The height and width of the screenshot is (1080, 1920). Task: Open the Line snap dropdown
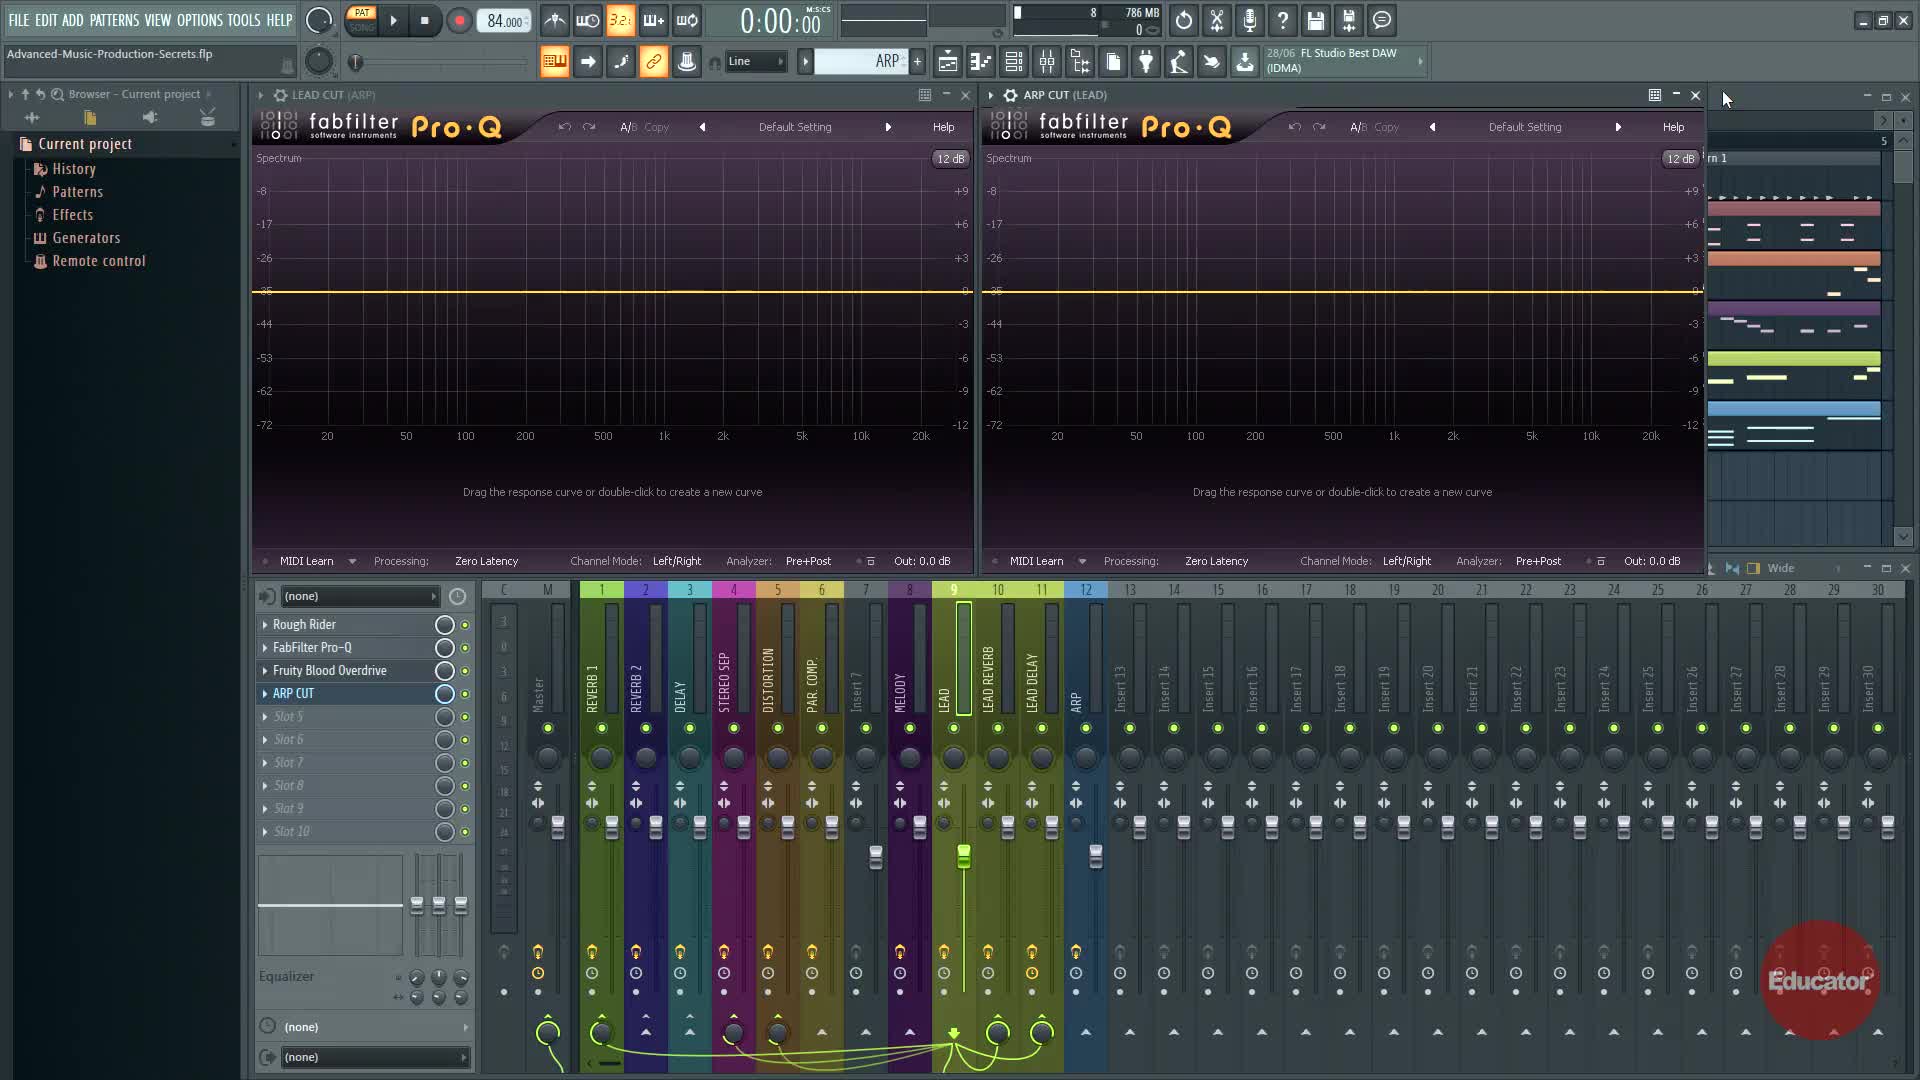tap(756, 62)
